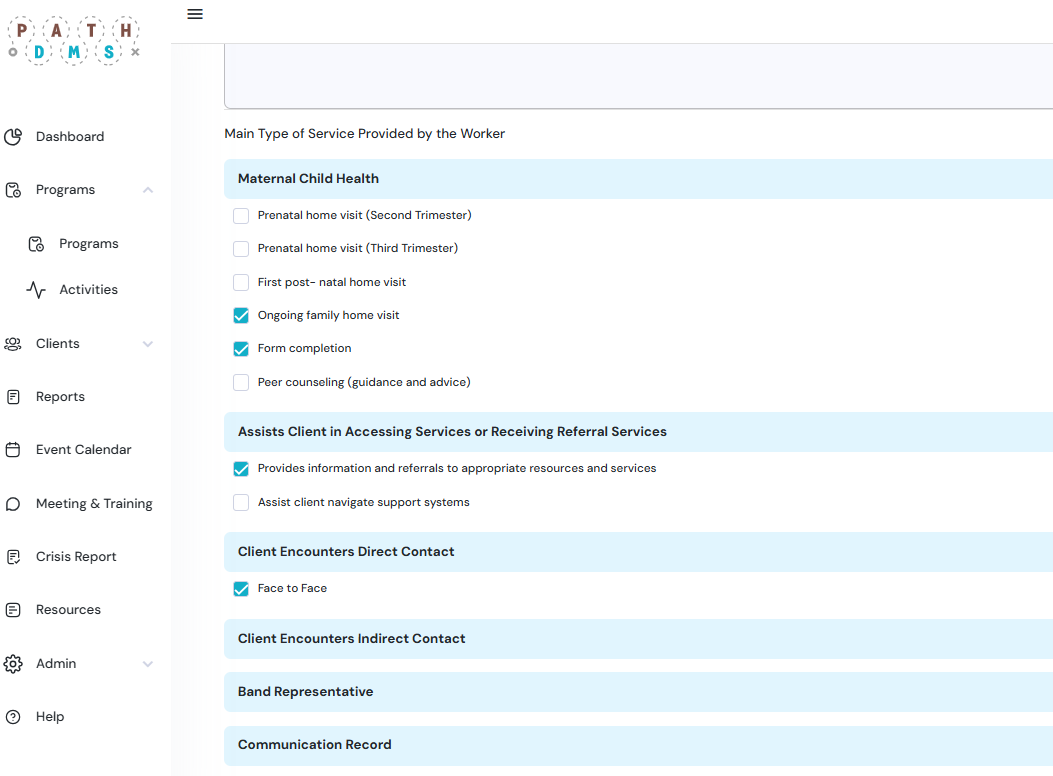Image resolution: width=1053 pixels, height=776 pixels.
Task: Click the Admin gear icon
Action: point(13,664)
